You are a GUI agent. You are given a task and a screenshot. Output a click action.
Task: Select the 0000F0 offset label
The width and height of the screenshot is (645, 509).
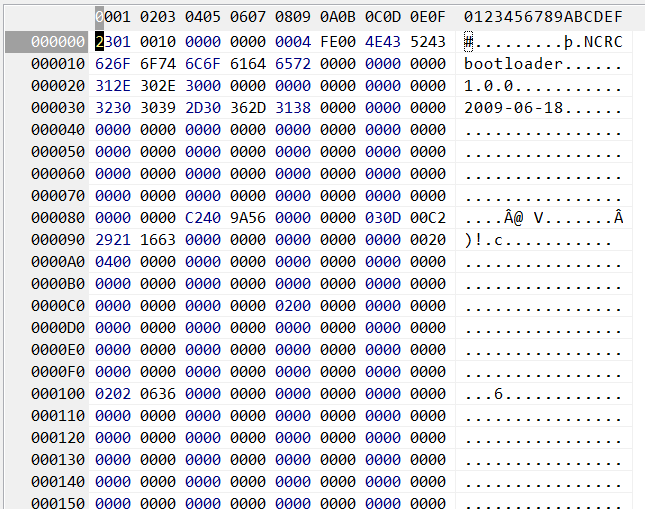(x=58, y=372)
